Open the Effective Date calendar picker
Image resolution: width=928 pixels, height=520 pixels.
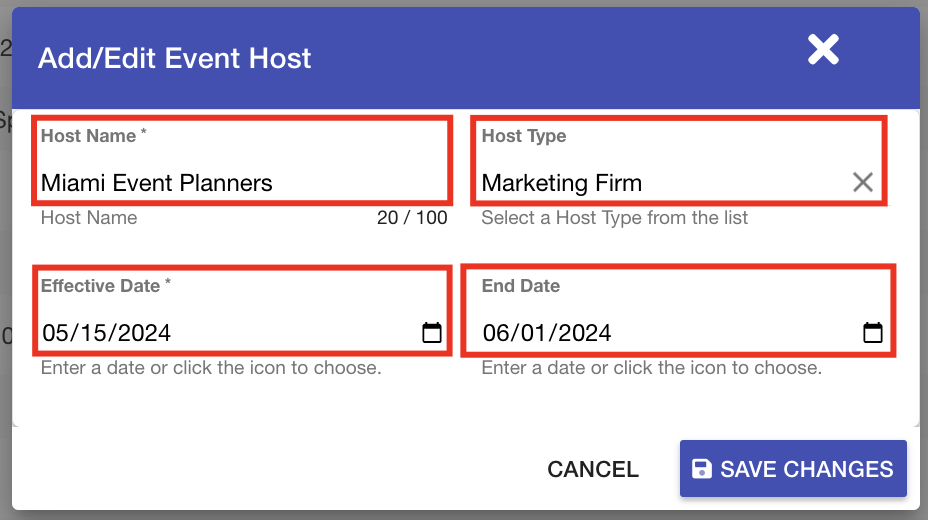point(431,332)
